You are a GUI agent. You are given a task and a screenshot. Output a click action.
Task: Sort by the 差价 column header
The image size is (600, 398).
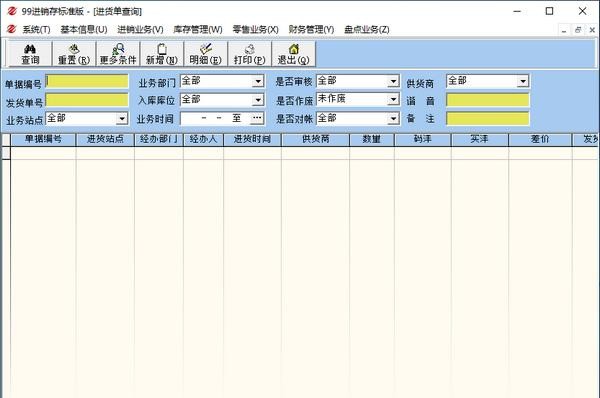pyautogui.click(x=540, y=140)
